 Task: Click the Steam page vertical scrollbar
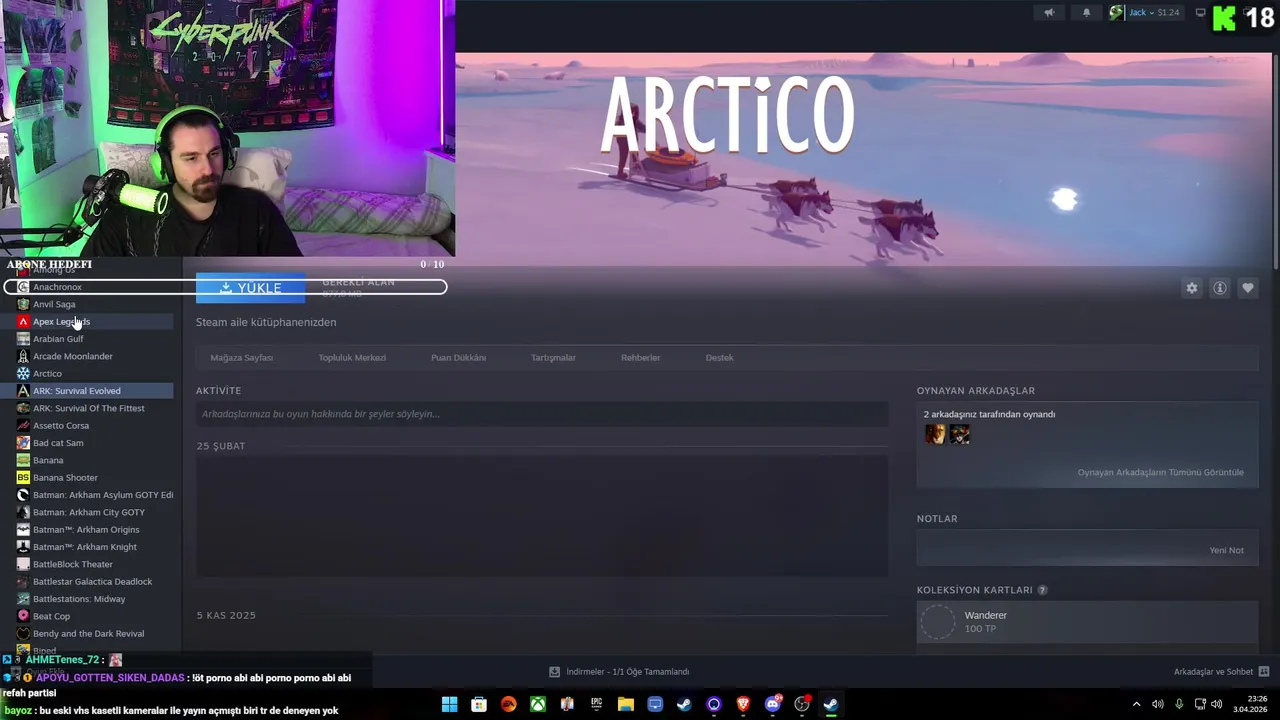point(1275,160)
